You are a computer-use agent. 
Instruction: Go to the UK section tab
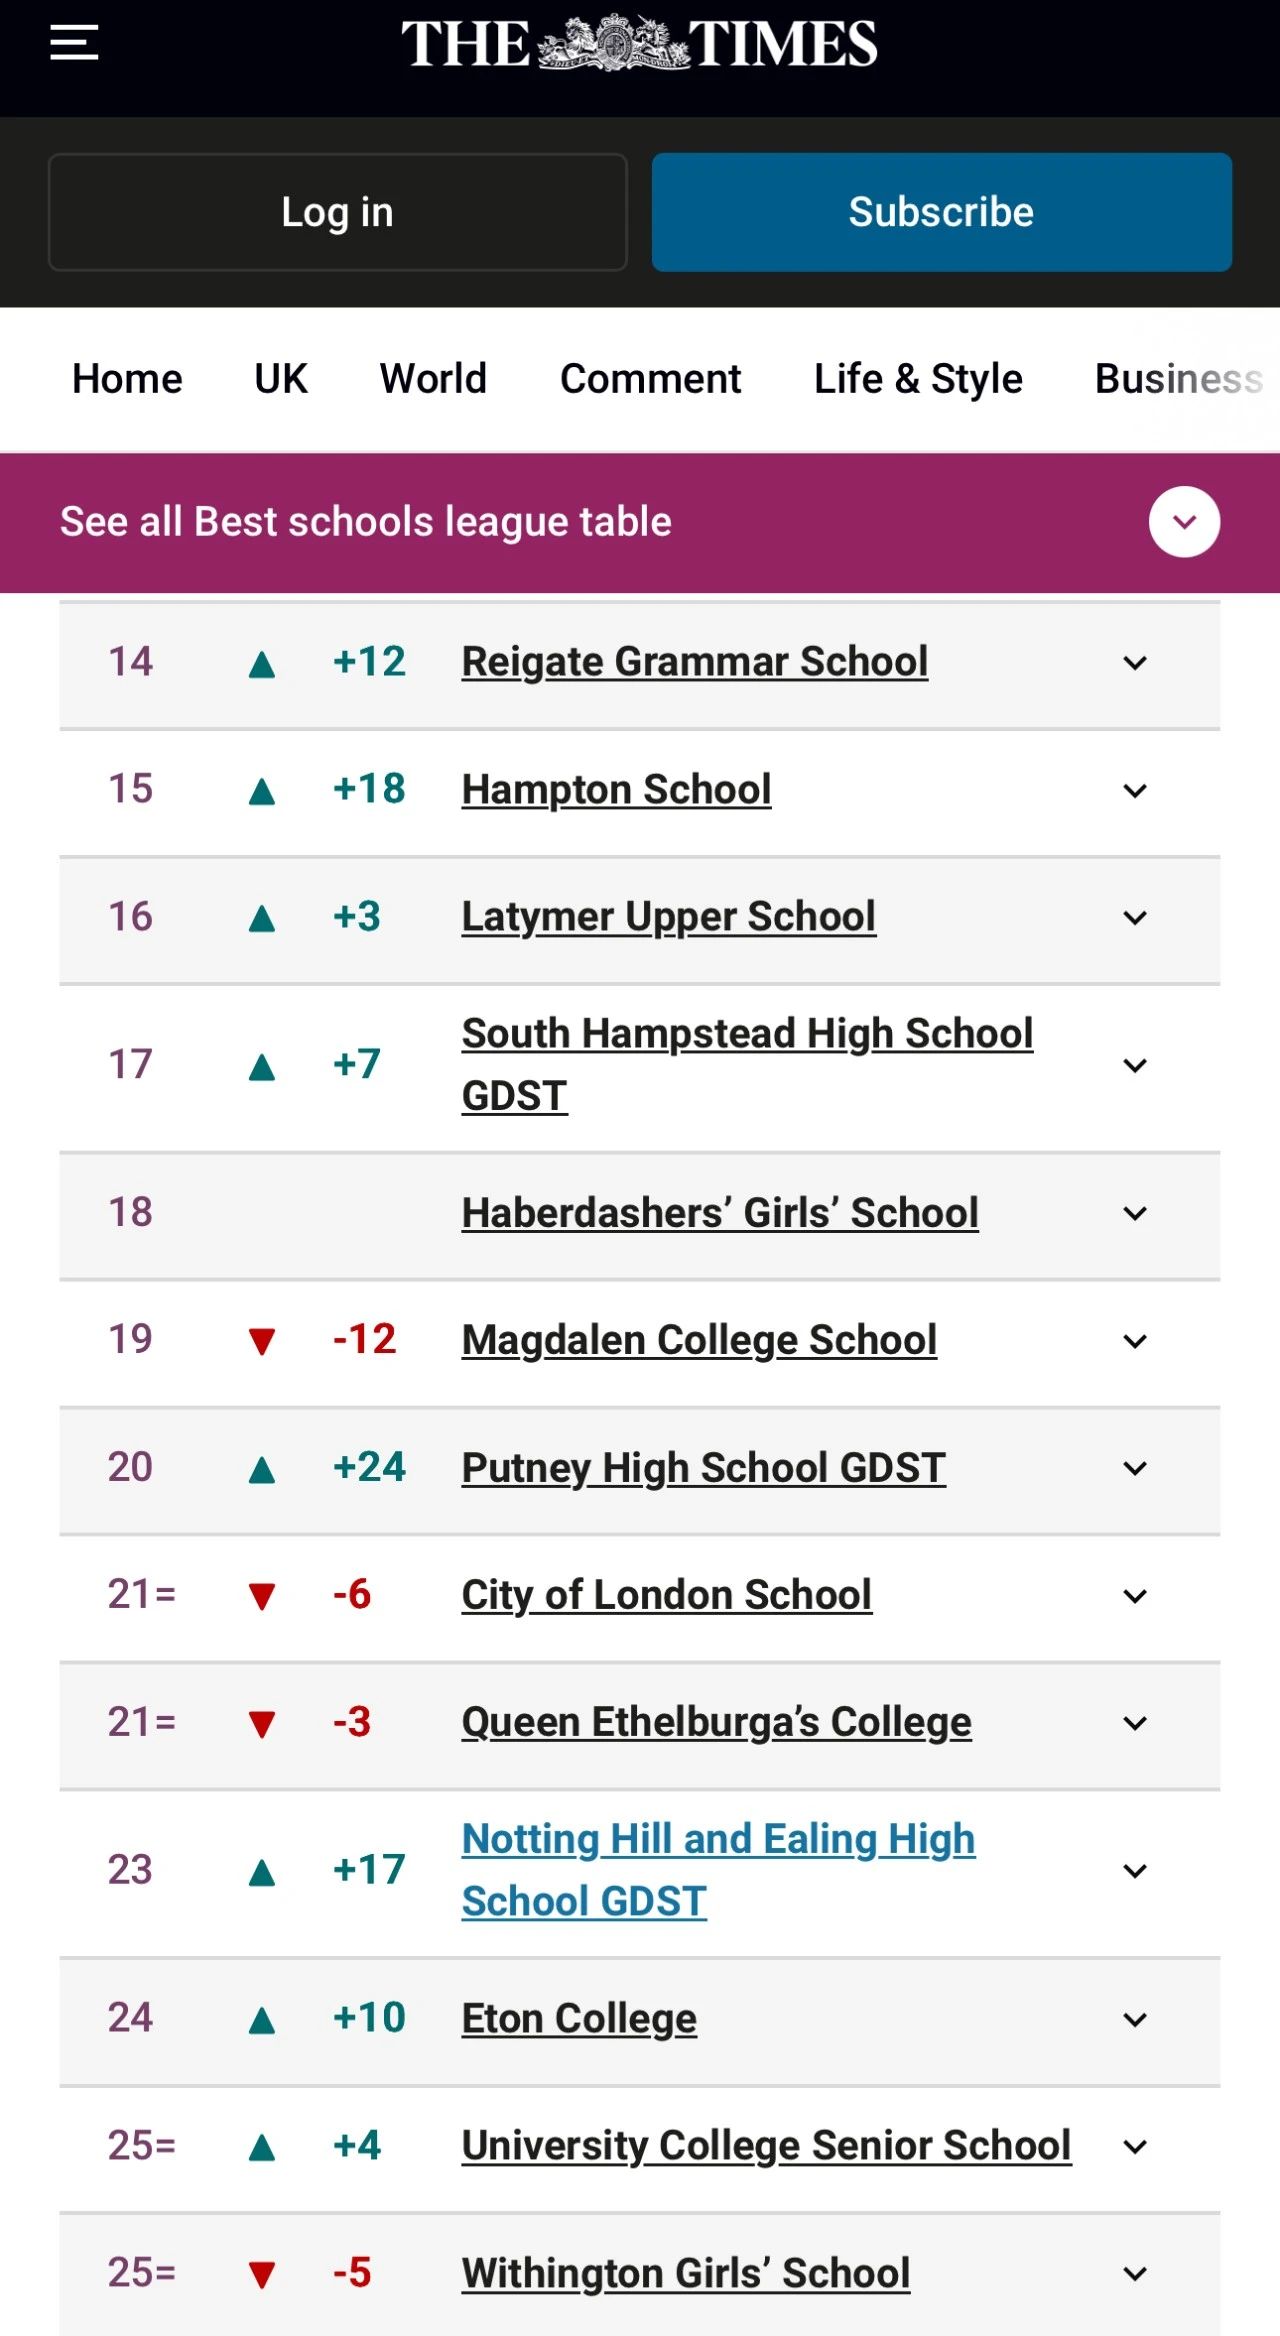(281, 379)
